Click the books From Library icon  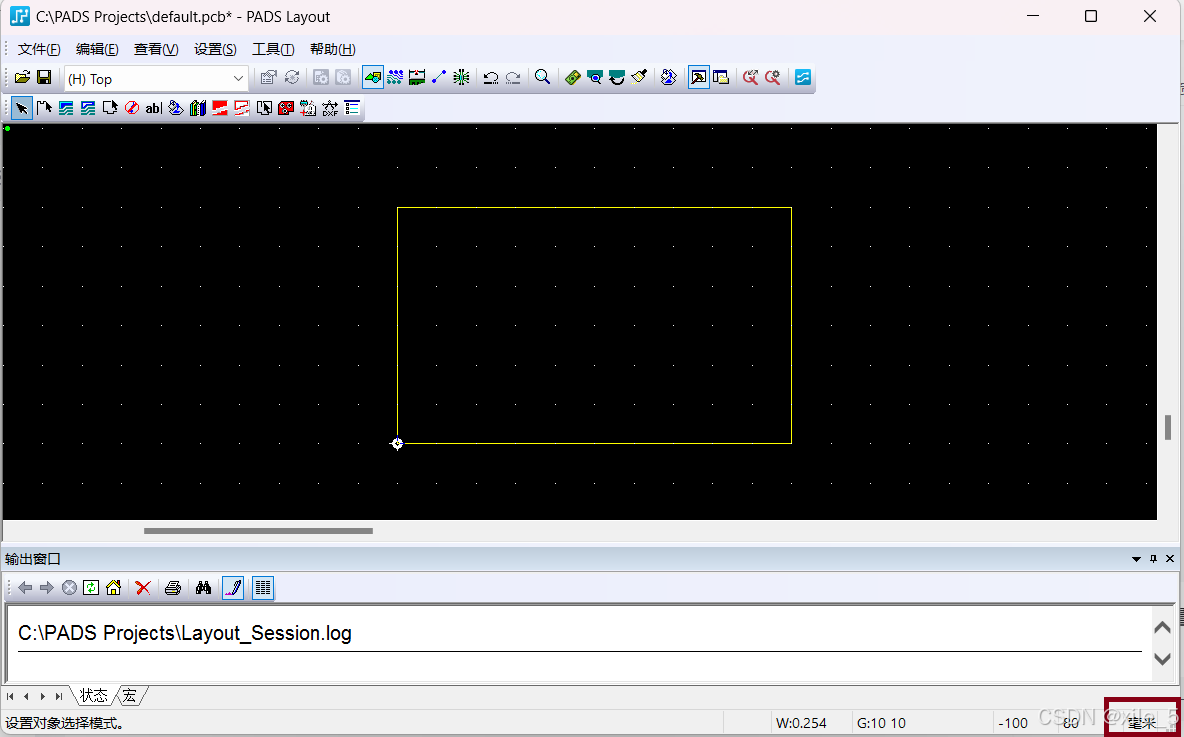click(x=198, y=108)
